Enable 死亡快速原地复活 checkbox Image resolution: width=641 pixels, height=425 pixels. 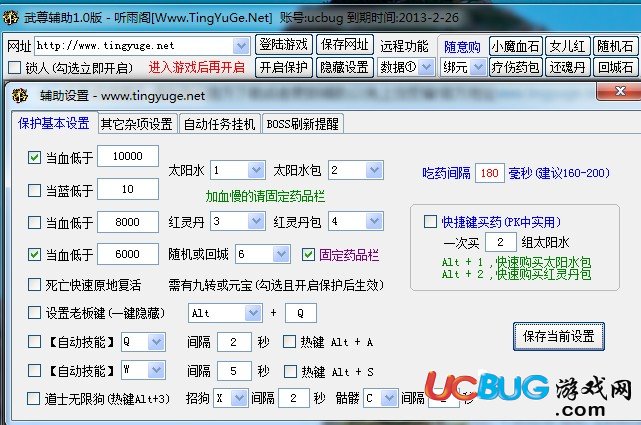click(x=34, y=284)
